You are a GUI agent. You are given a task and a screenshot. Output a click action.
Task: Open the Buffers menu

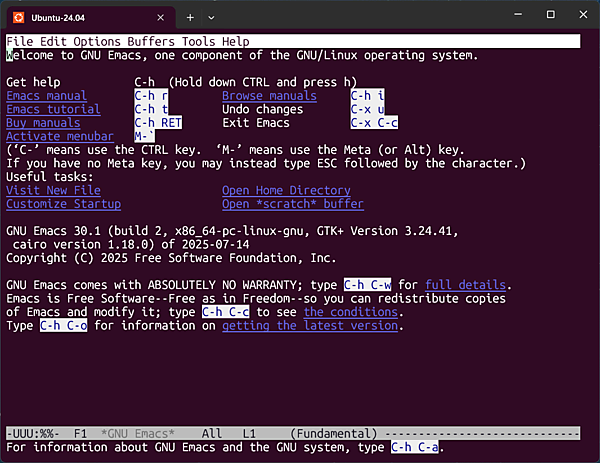coord(151,41)
